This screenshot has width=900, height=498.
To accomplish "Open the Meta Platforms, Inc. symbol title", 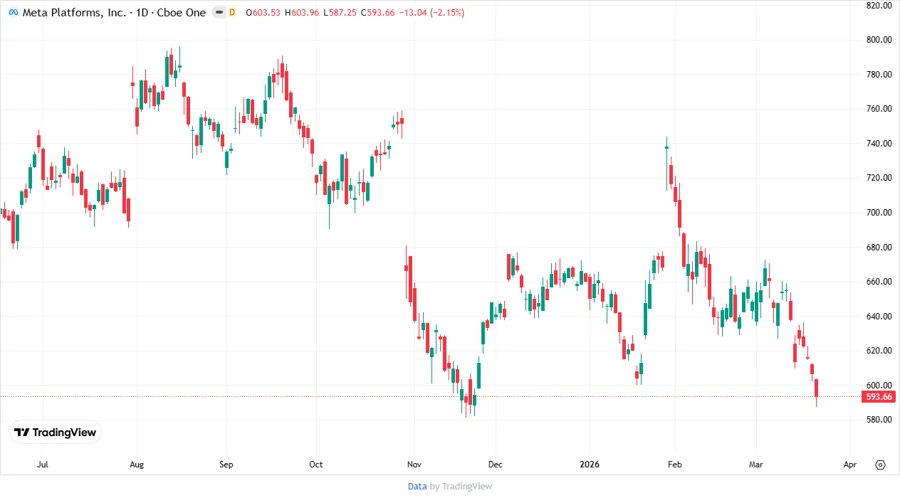I will tap(114, 12).
